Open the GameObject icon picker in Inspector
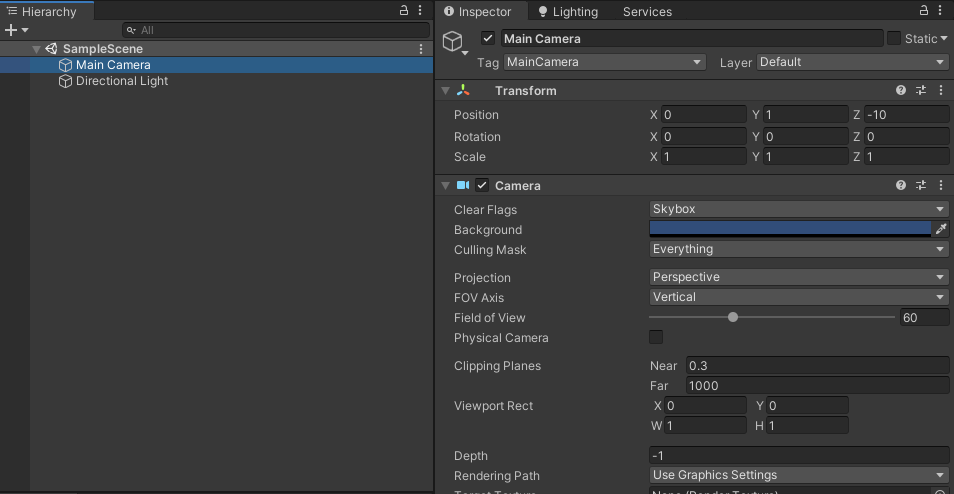Viewport: 954px width, 494px height. [454, 43]
